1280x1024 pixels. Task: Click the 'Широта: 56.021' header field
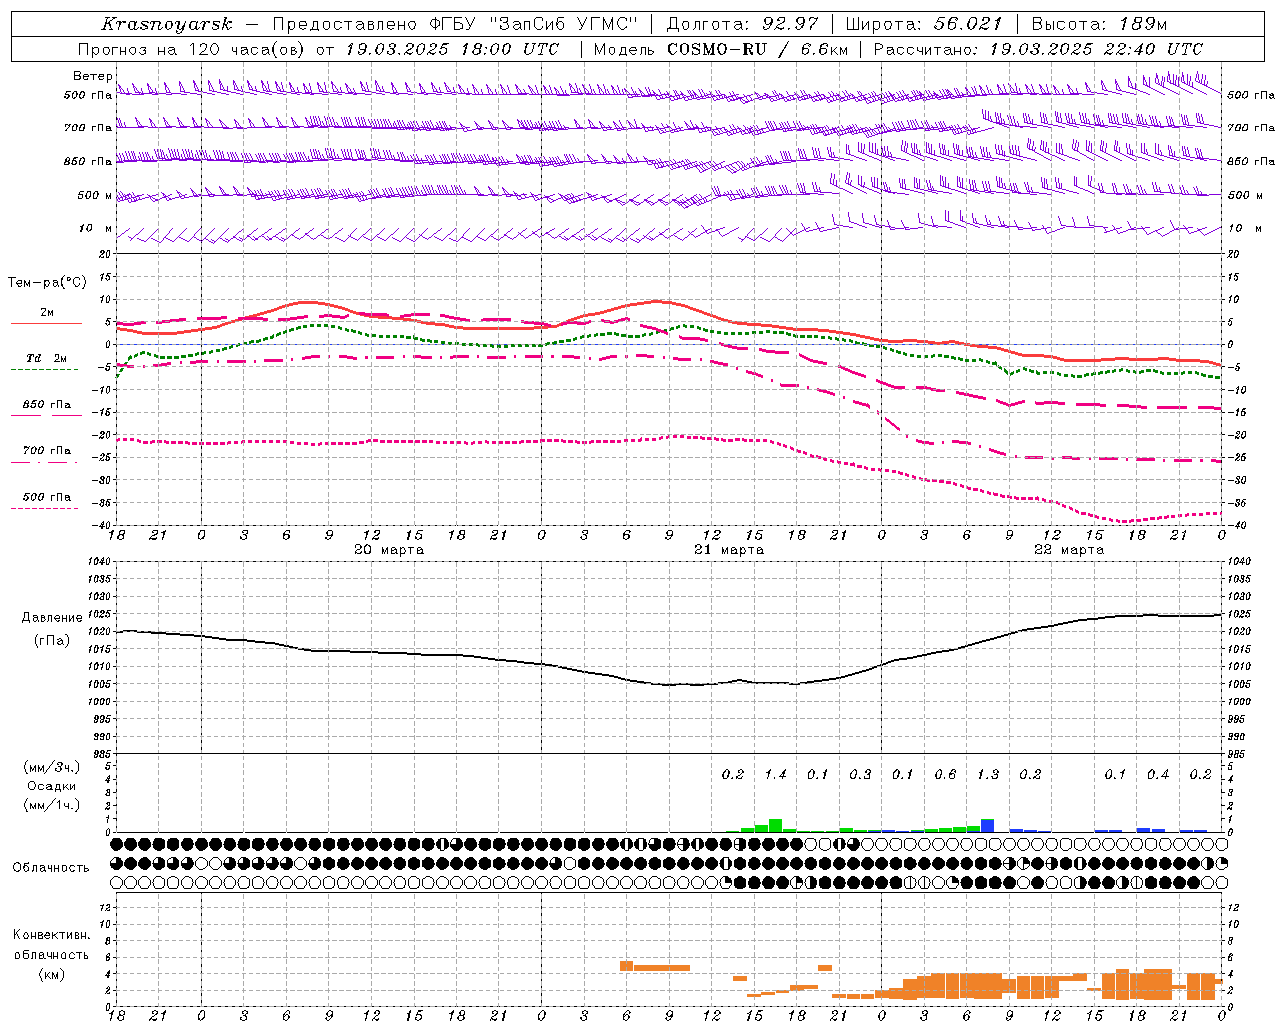pos(924,24)
